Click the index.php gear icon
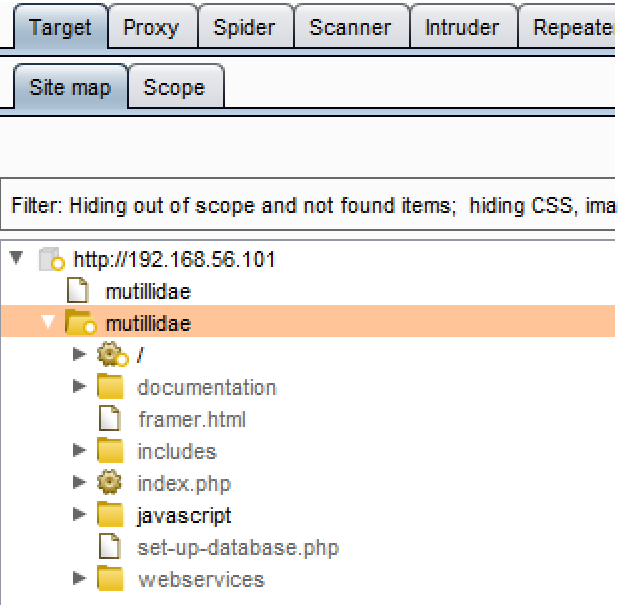 click(x=110, y=484)
